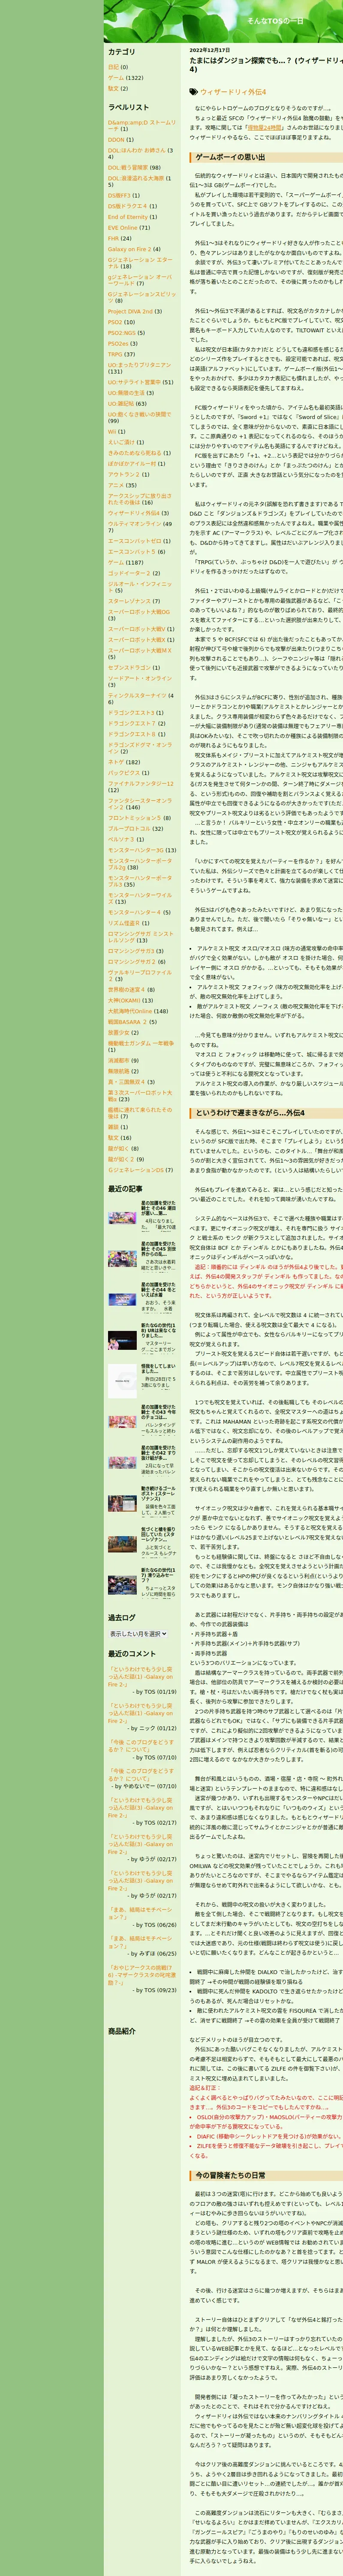Open the blog title そんなTOSの一日

275,20
